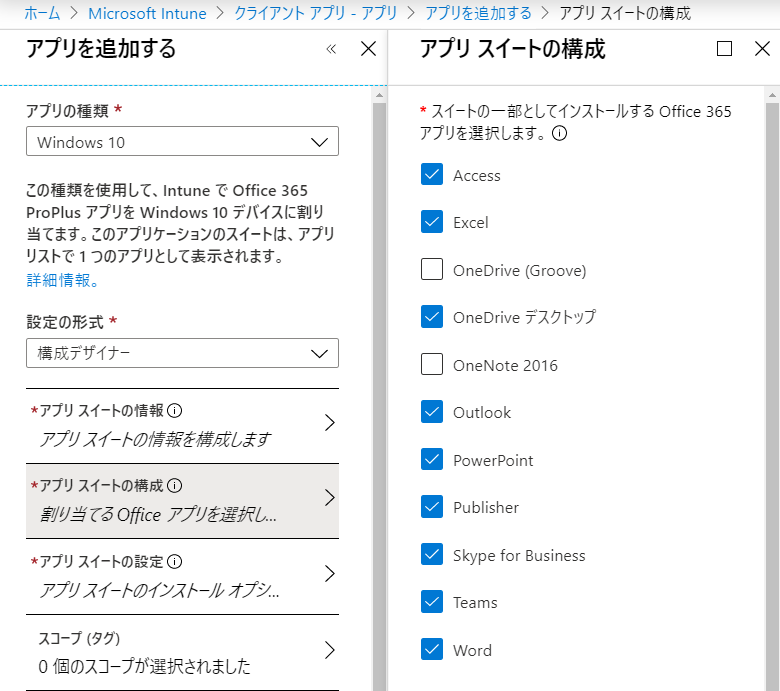
Task: Select 0 個のスコープが選択されました row text
Action: click(144, 667)
